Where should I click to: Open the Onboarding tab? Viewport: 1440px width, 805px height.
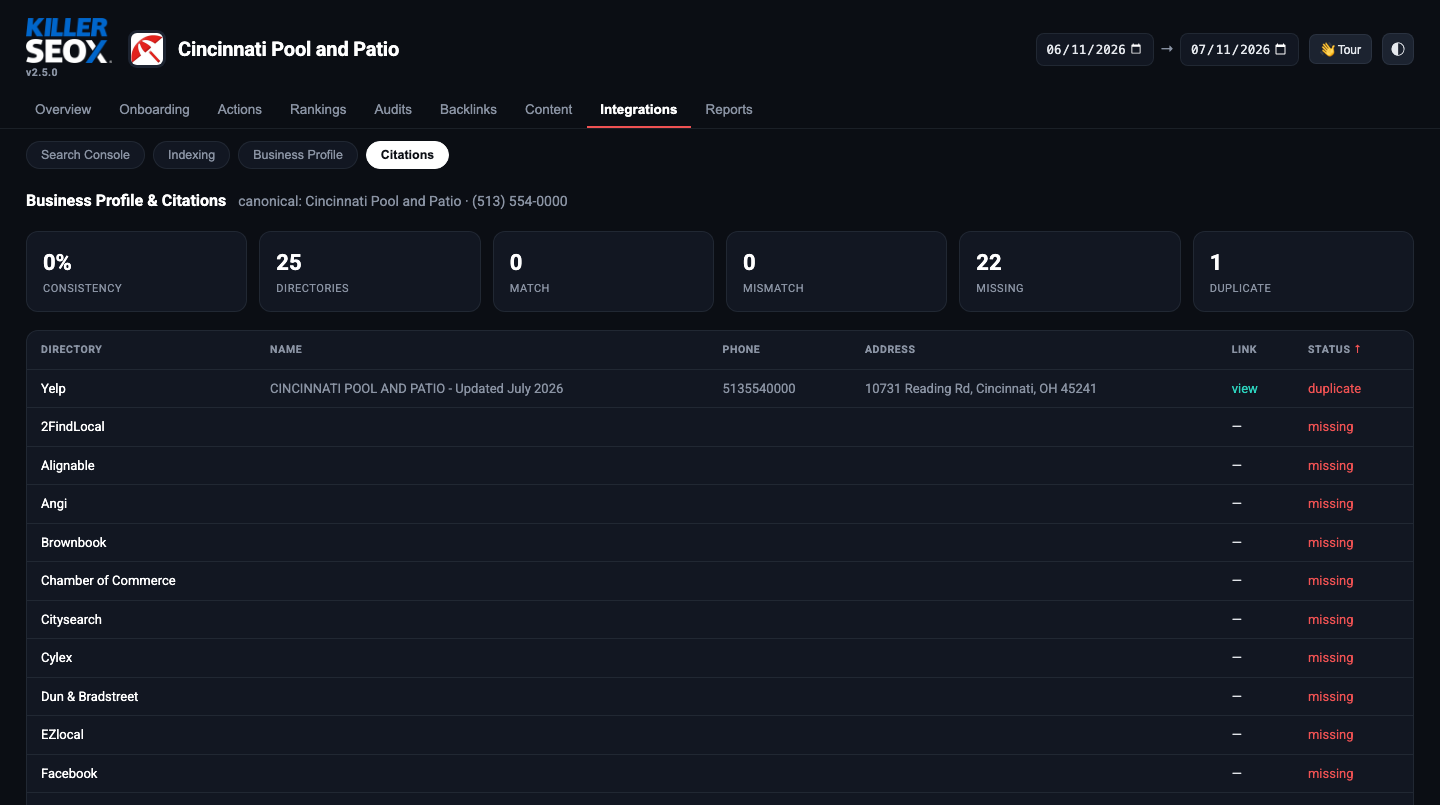click(154, 109)
